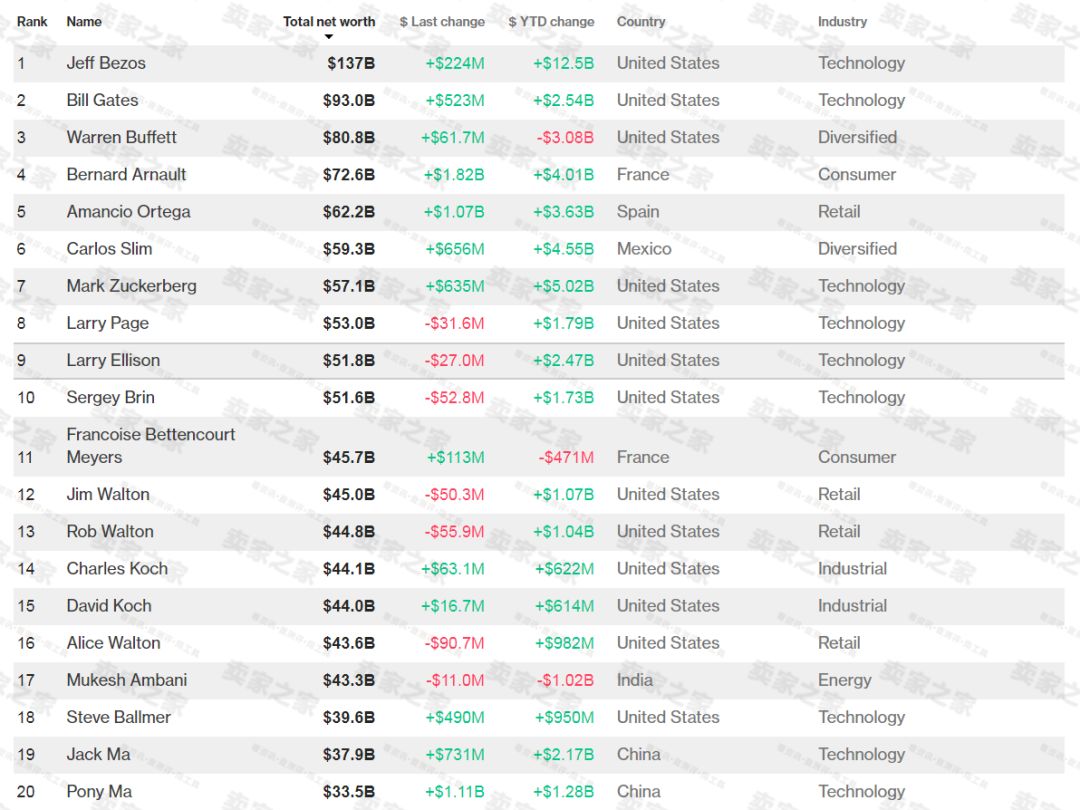Open Mukesh Ambani's profile link
The image size is (1080, 810).
[126, 680]
